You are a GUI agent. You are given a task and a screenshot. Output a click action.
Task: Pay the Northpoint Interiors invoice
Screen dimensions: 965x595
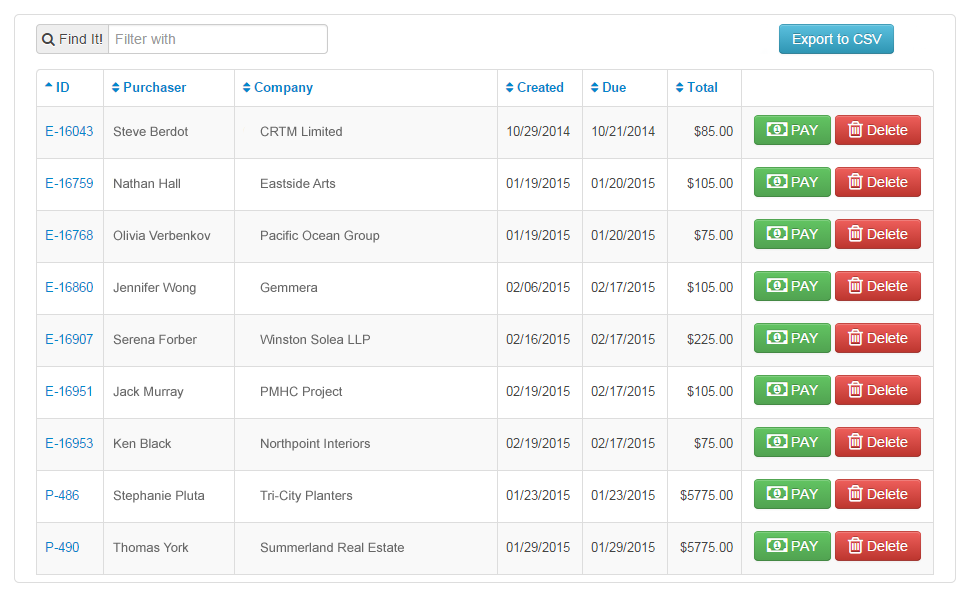click(792, 442)
